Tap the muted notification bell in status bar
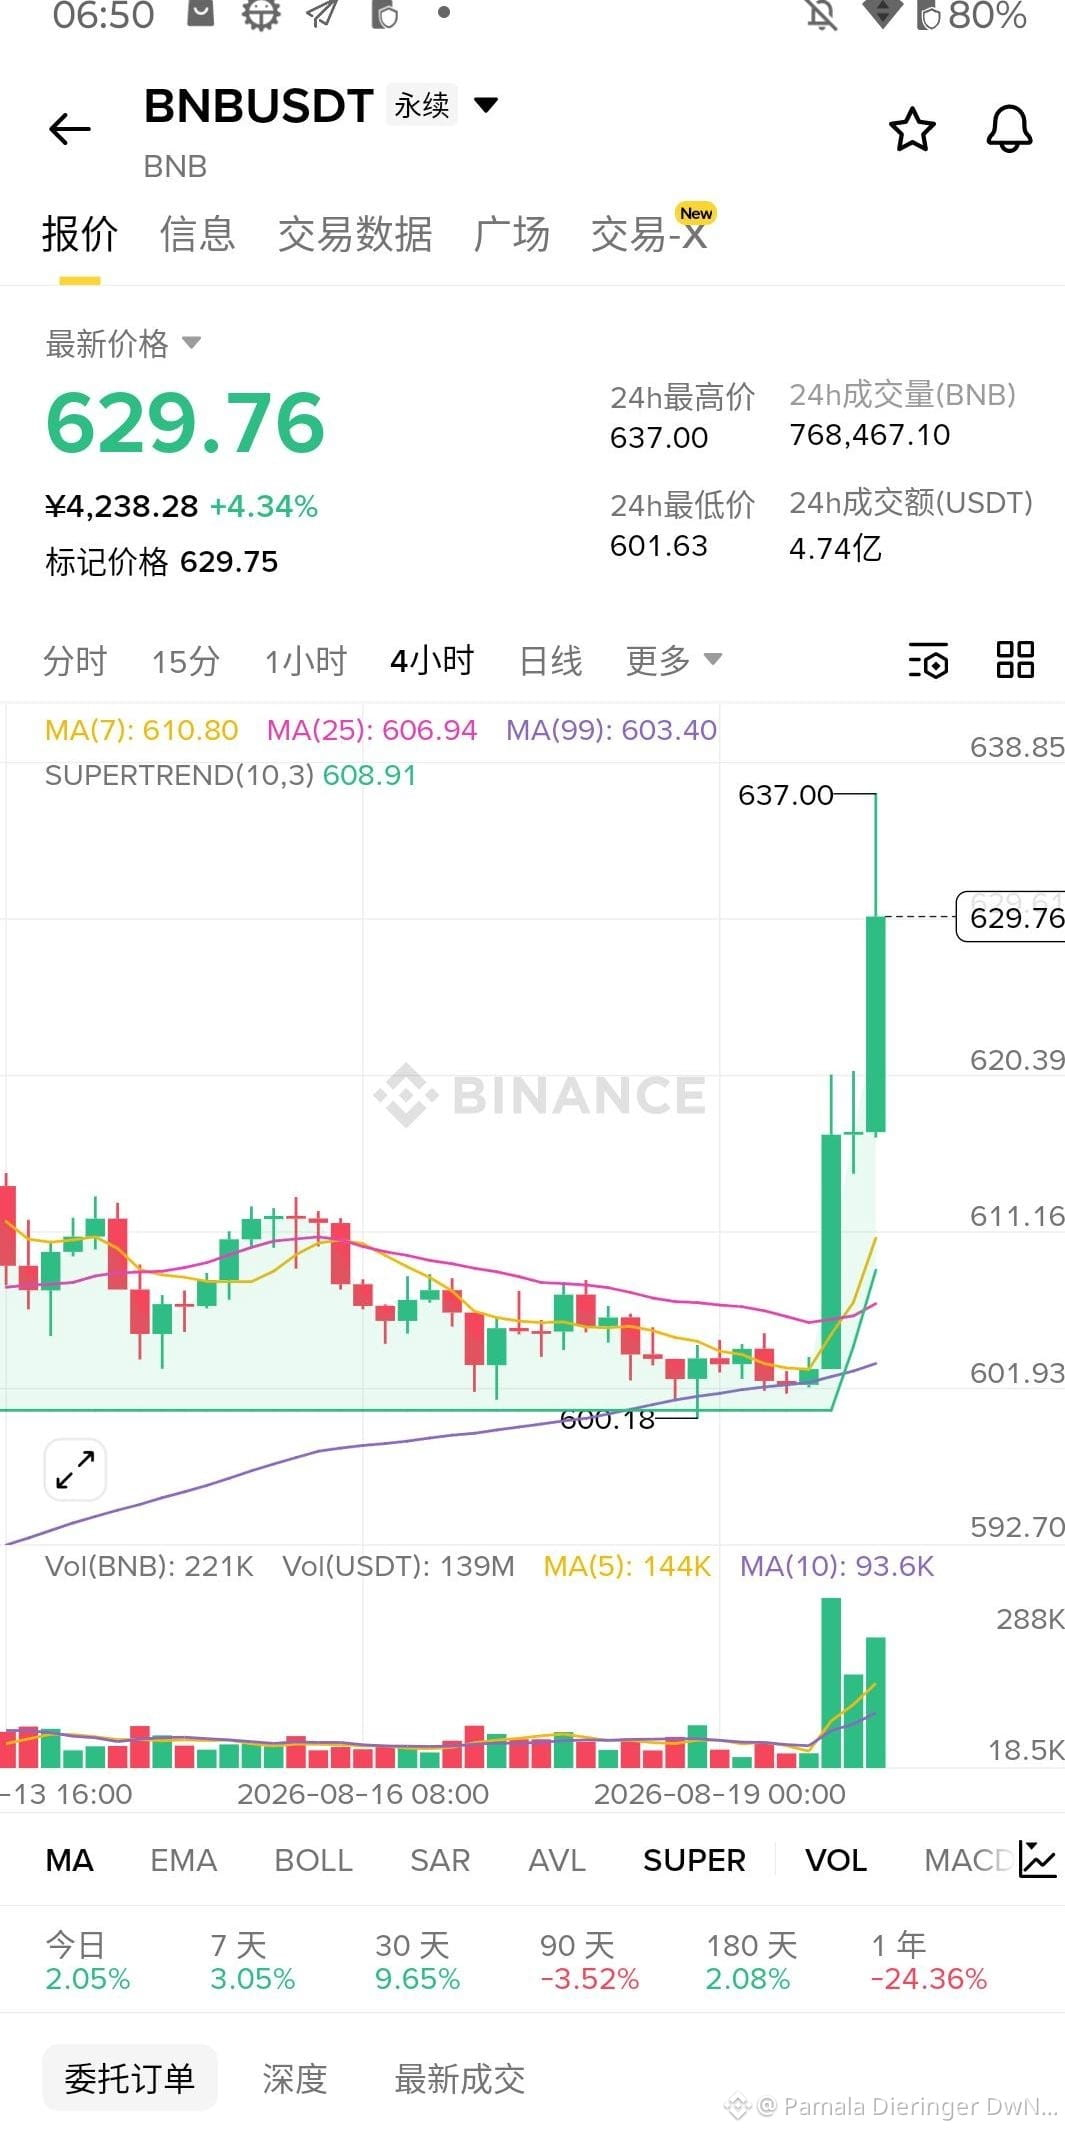1065x2131 pixels. tap(822, 15)
